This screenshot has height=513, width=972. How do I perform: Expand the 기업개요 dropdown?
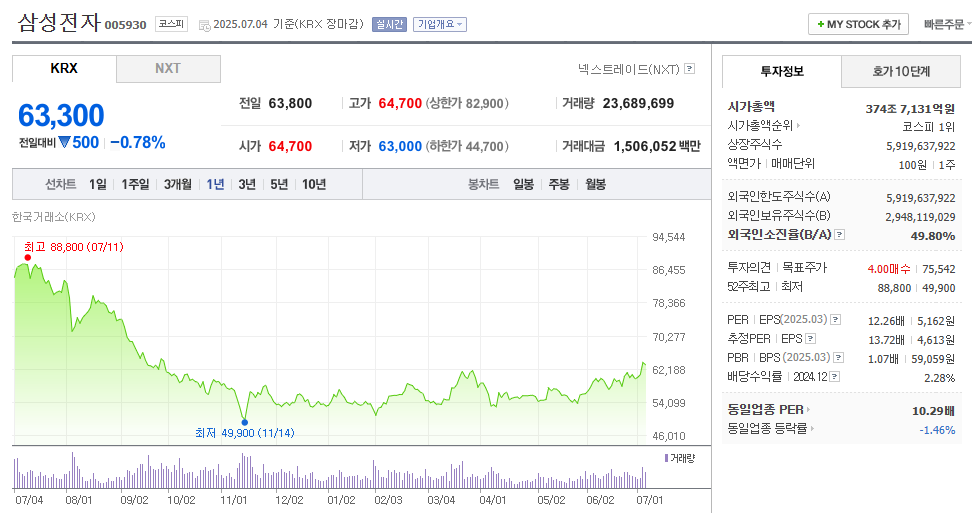(x=440, y=24)
